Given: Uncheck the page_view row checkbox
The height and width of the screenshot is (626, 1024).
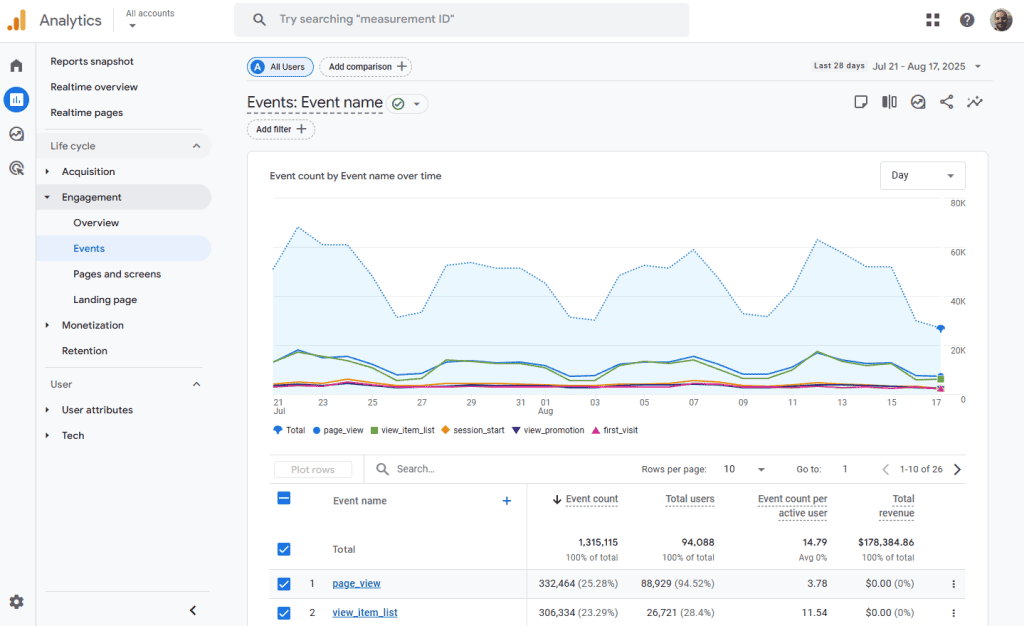Looking at the screenshot, I should coord(284,584).
